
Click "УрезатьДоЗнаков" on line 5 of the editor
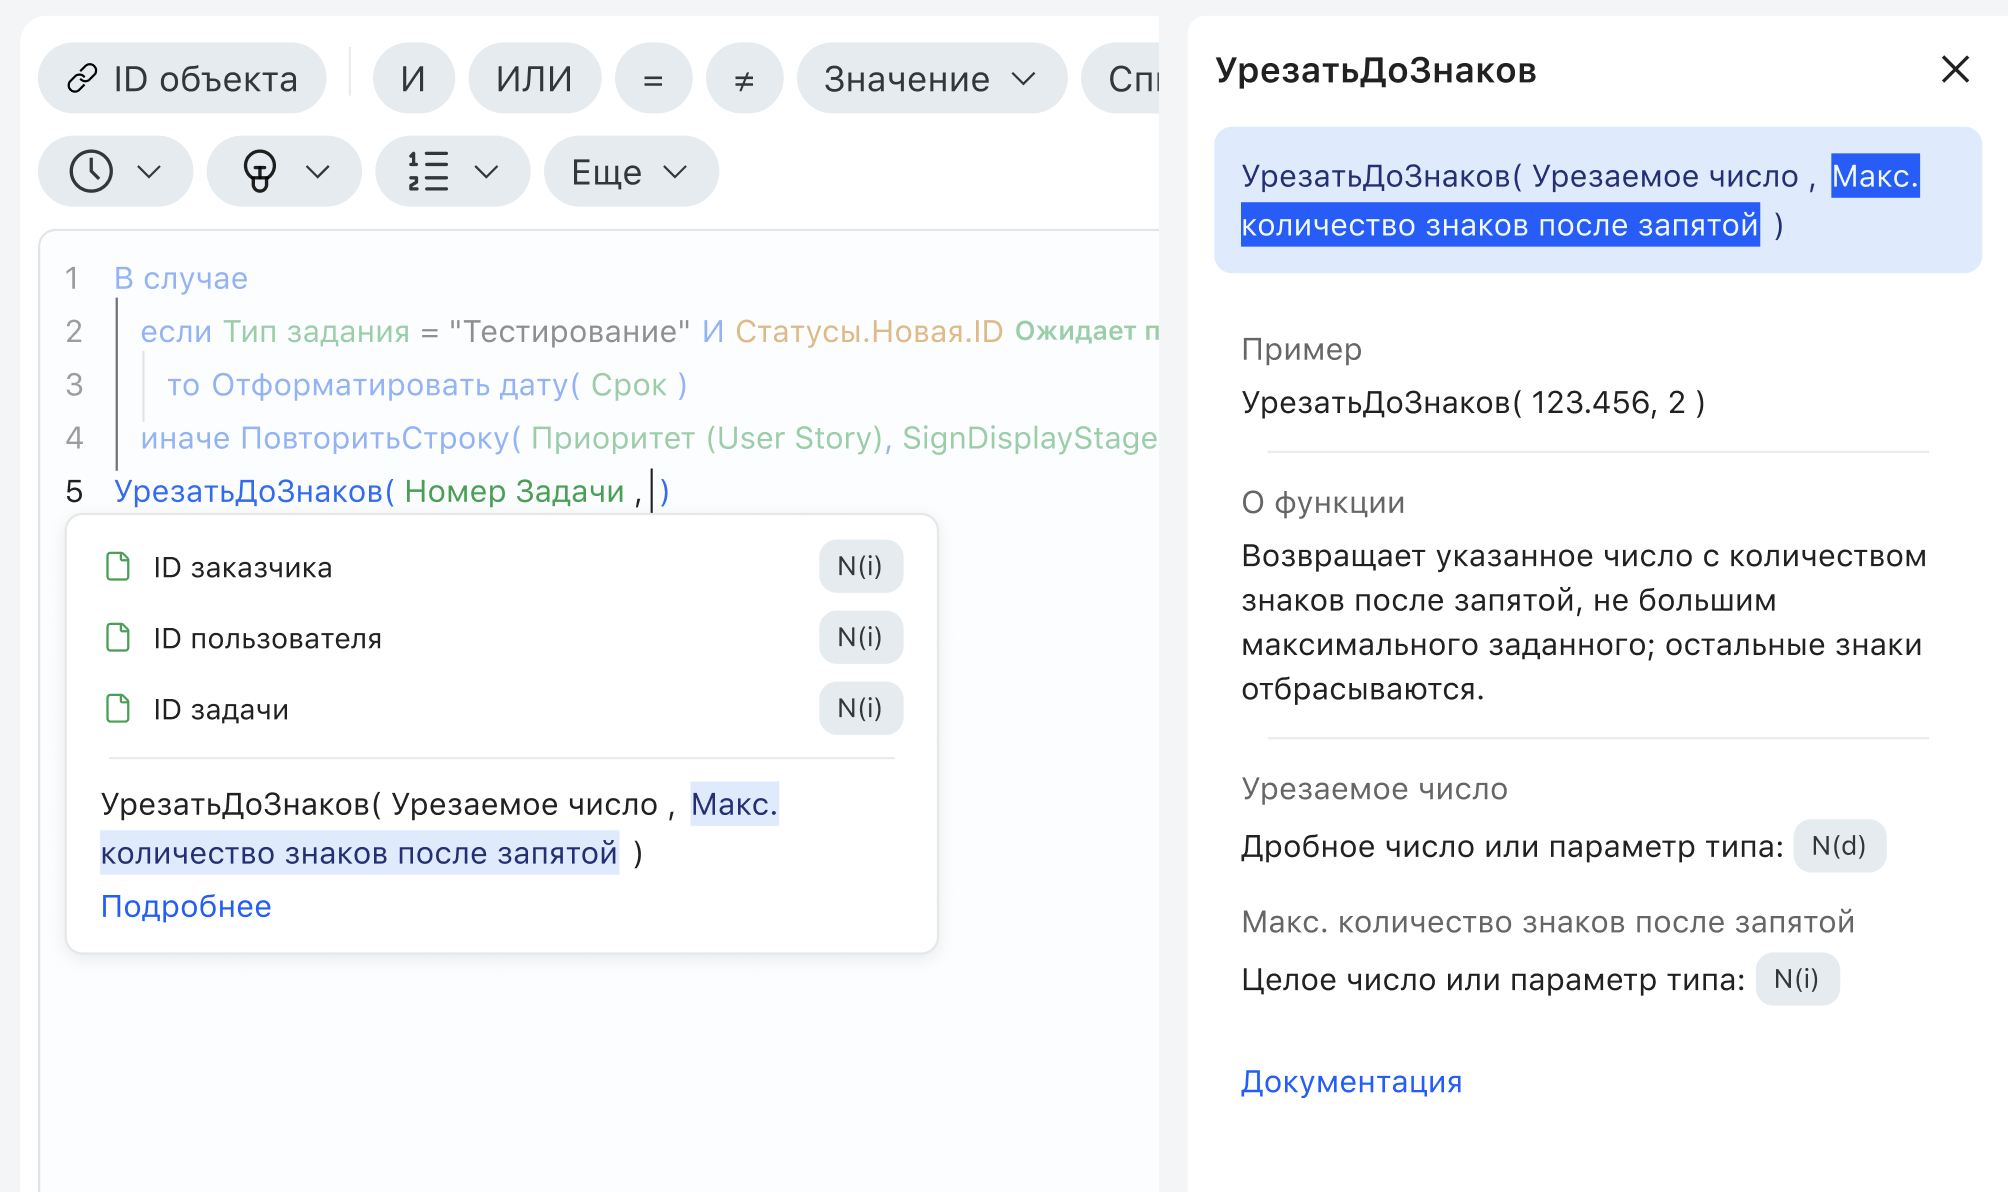pos(247,491)
